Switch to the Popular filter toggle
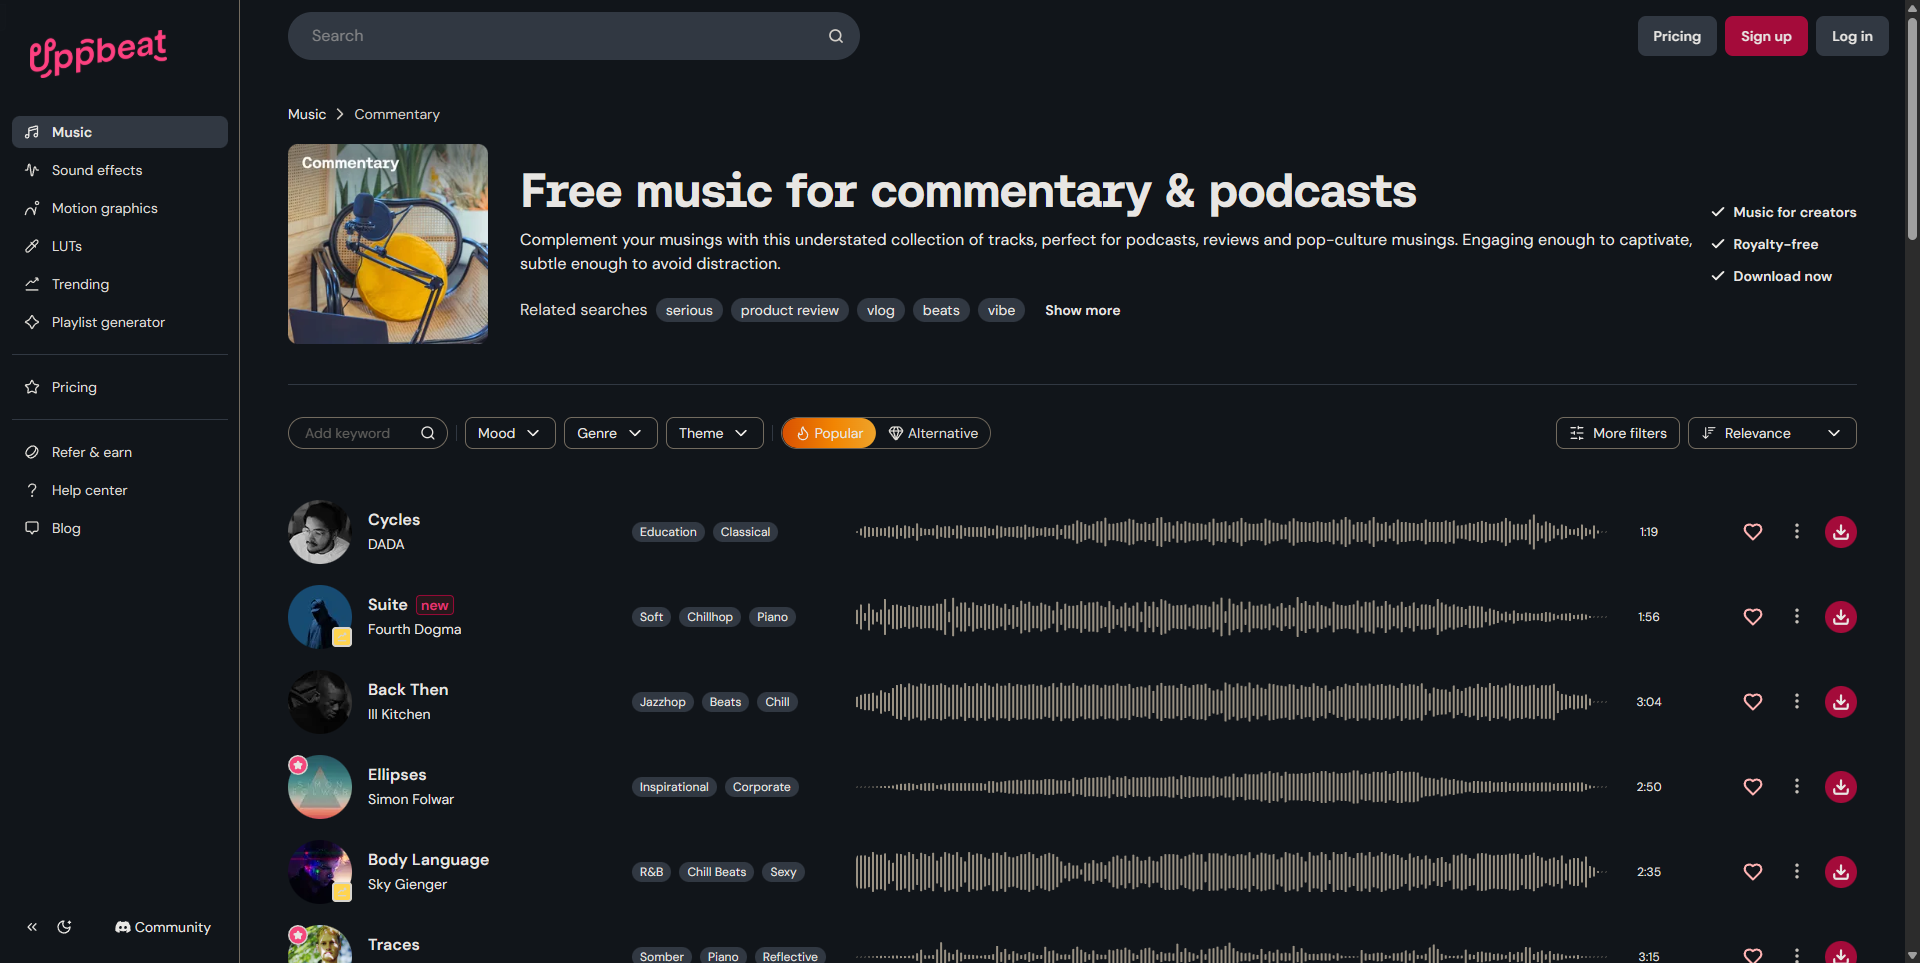The width and height of the screenshot is (1920, 963). pyautogui.click(x=829, y=433)
